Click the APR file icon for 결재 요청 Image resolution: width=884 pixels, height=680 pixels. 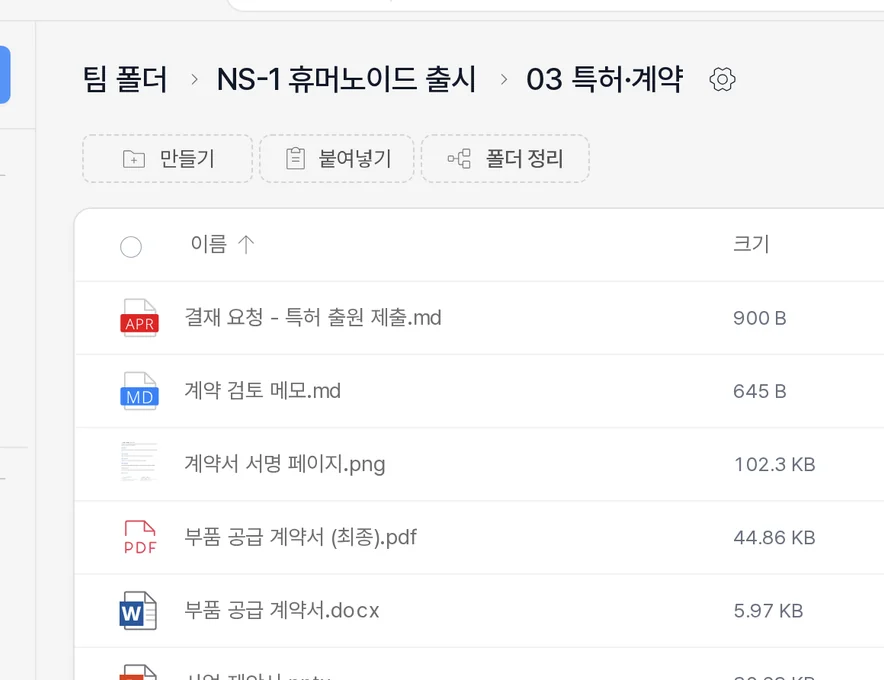point(139,318)
